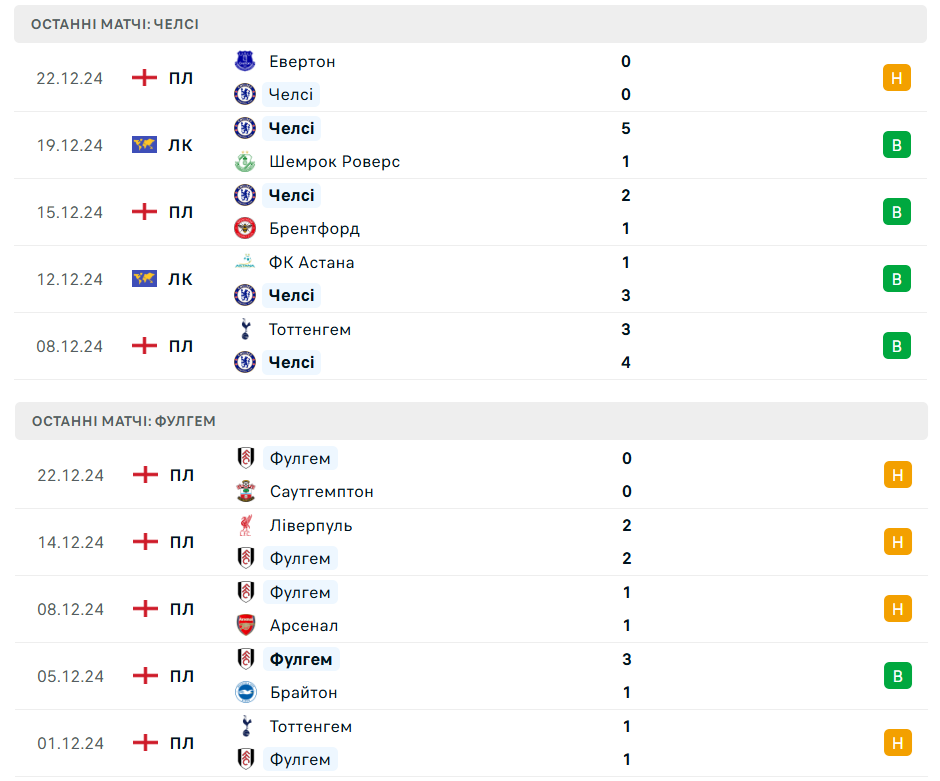
Task: Click the England flag for 22.12.24 Everton match
Action: click(x=145, y=78)
